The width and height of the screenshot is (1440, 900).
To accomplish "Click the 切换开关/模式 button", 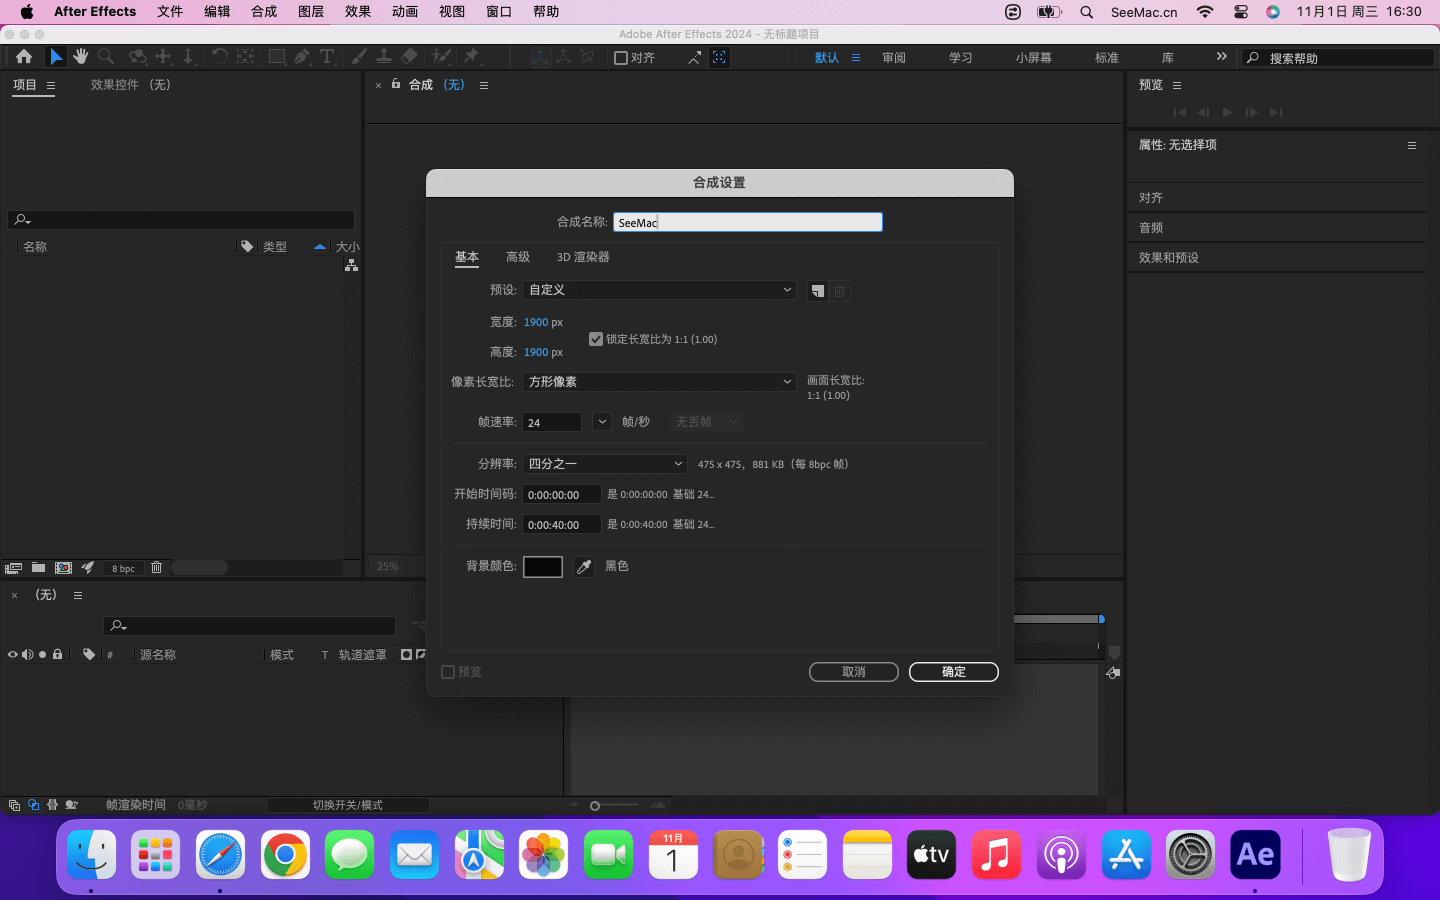I will pos(348,805).
